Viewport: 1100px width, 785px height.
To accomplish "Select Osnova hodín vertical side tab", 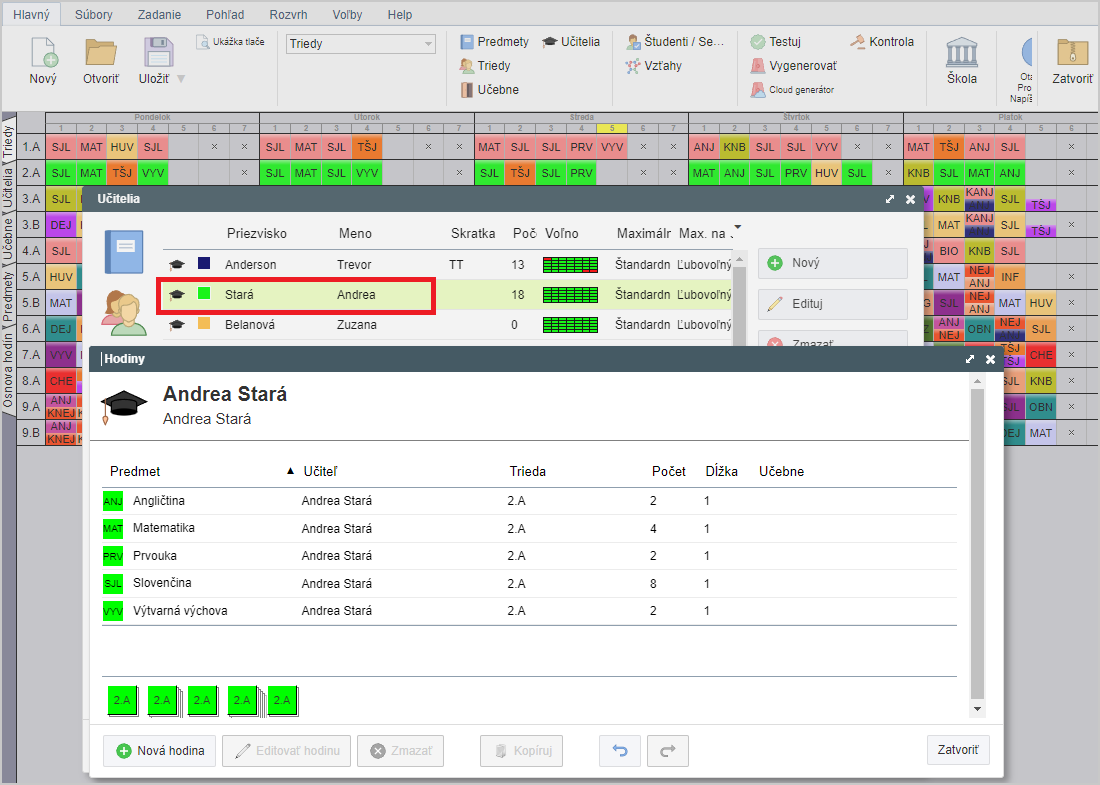I will coord(8,369).
